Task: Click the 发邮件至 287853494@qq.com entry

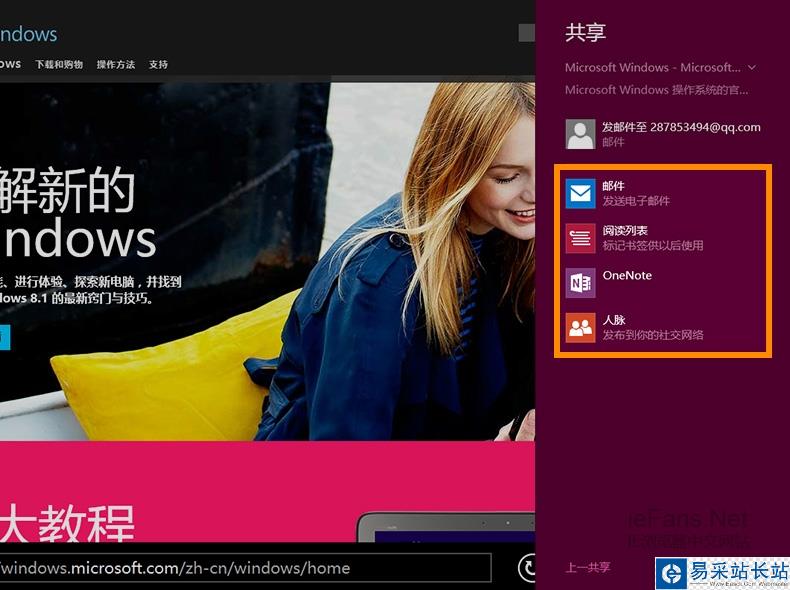Action: (663, 134)
